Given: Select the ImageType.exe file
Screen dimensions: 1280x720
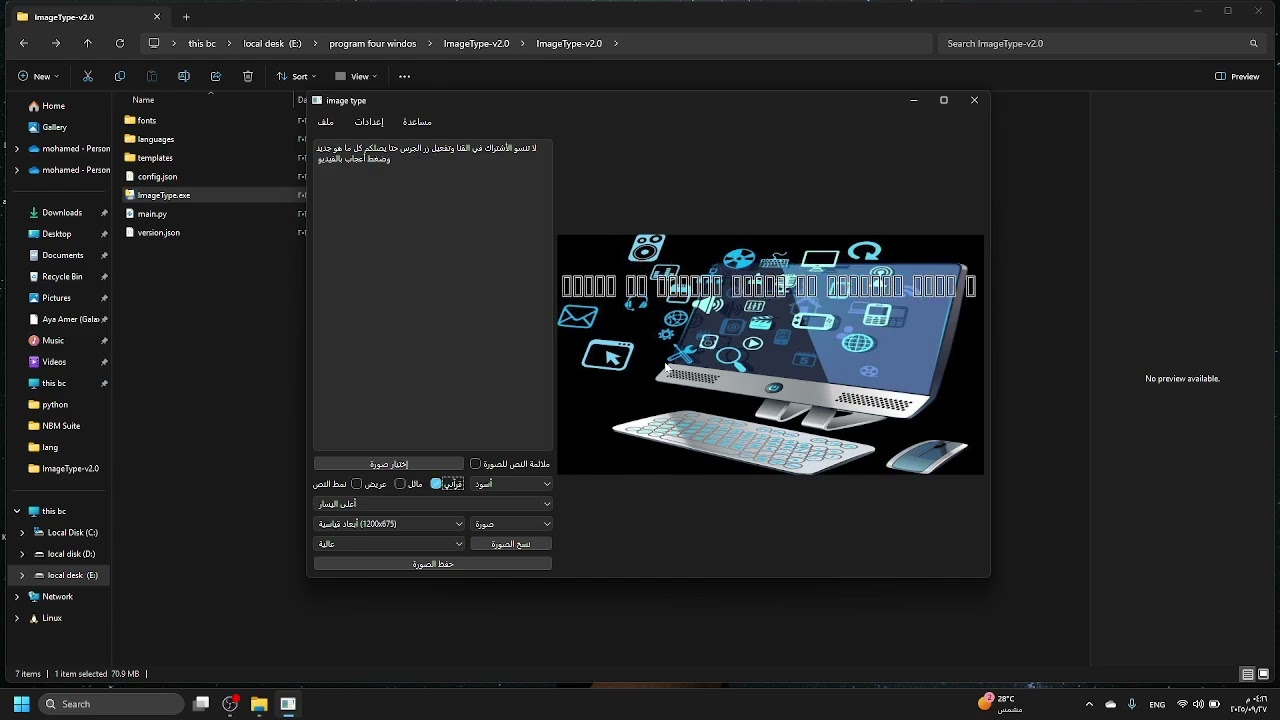Looking at the screenshot, I should 164,195.
